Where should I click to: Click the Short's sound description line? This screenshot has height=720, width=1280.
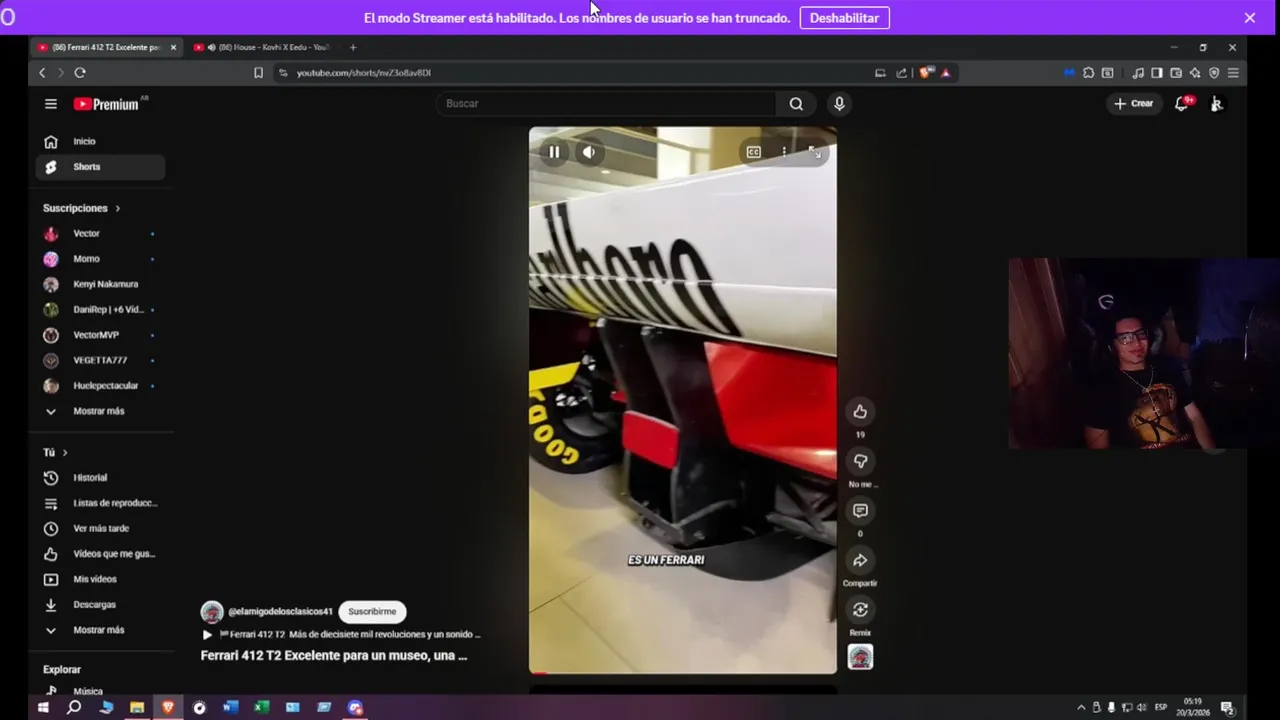[x=342, y=634]
